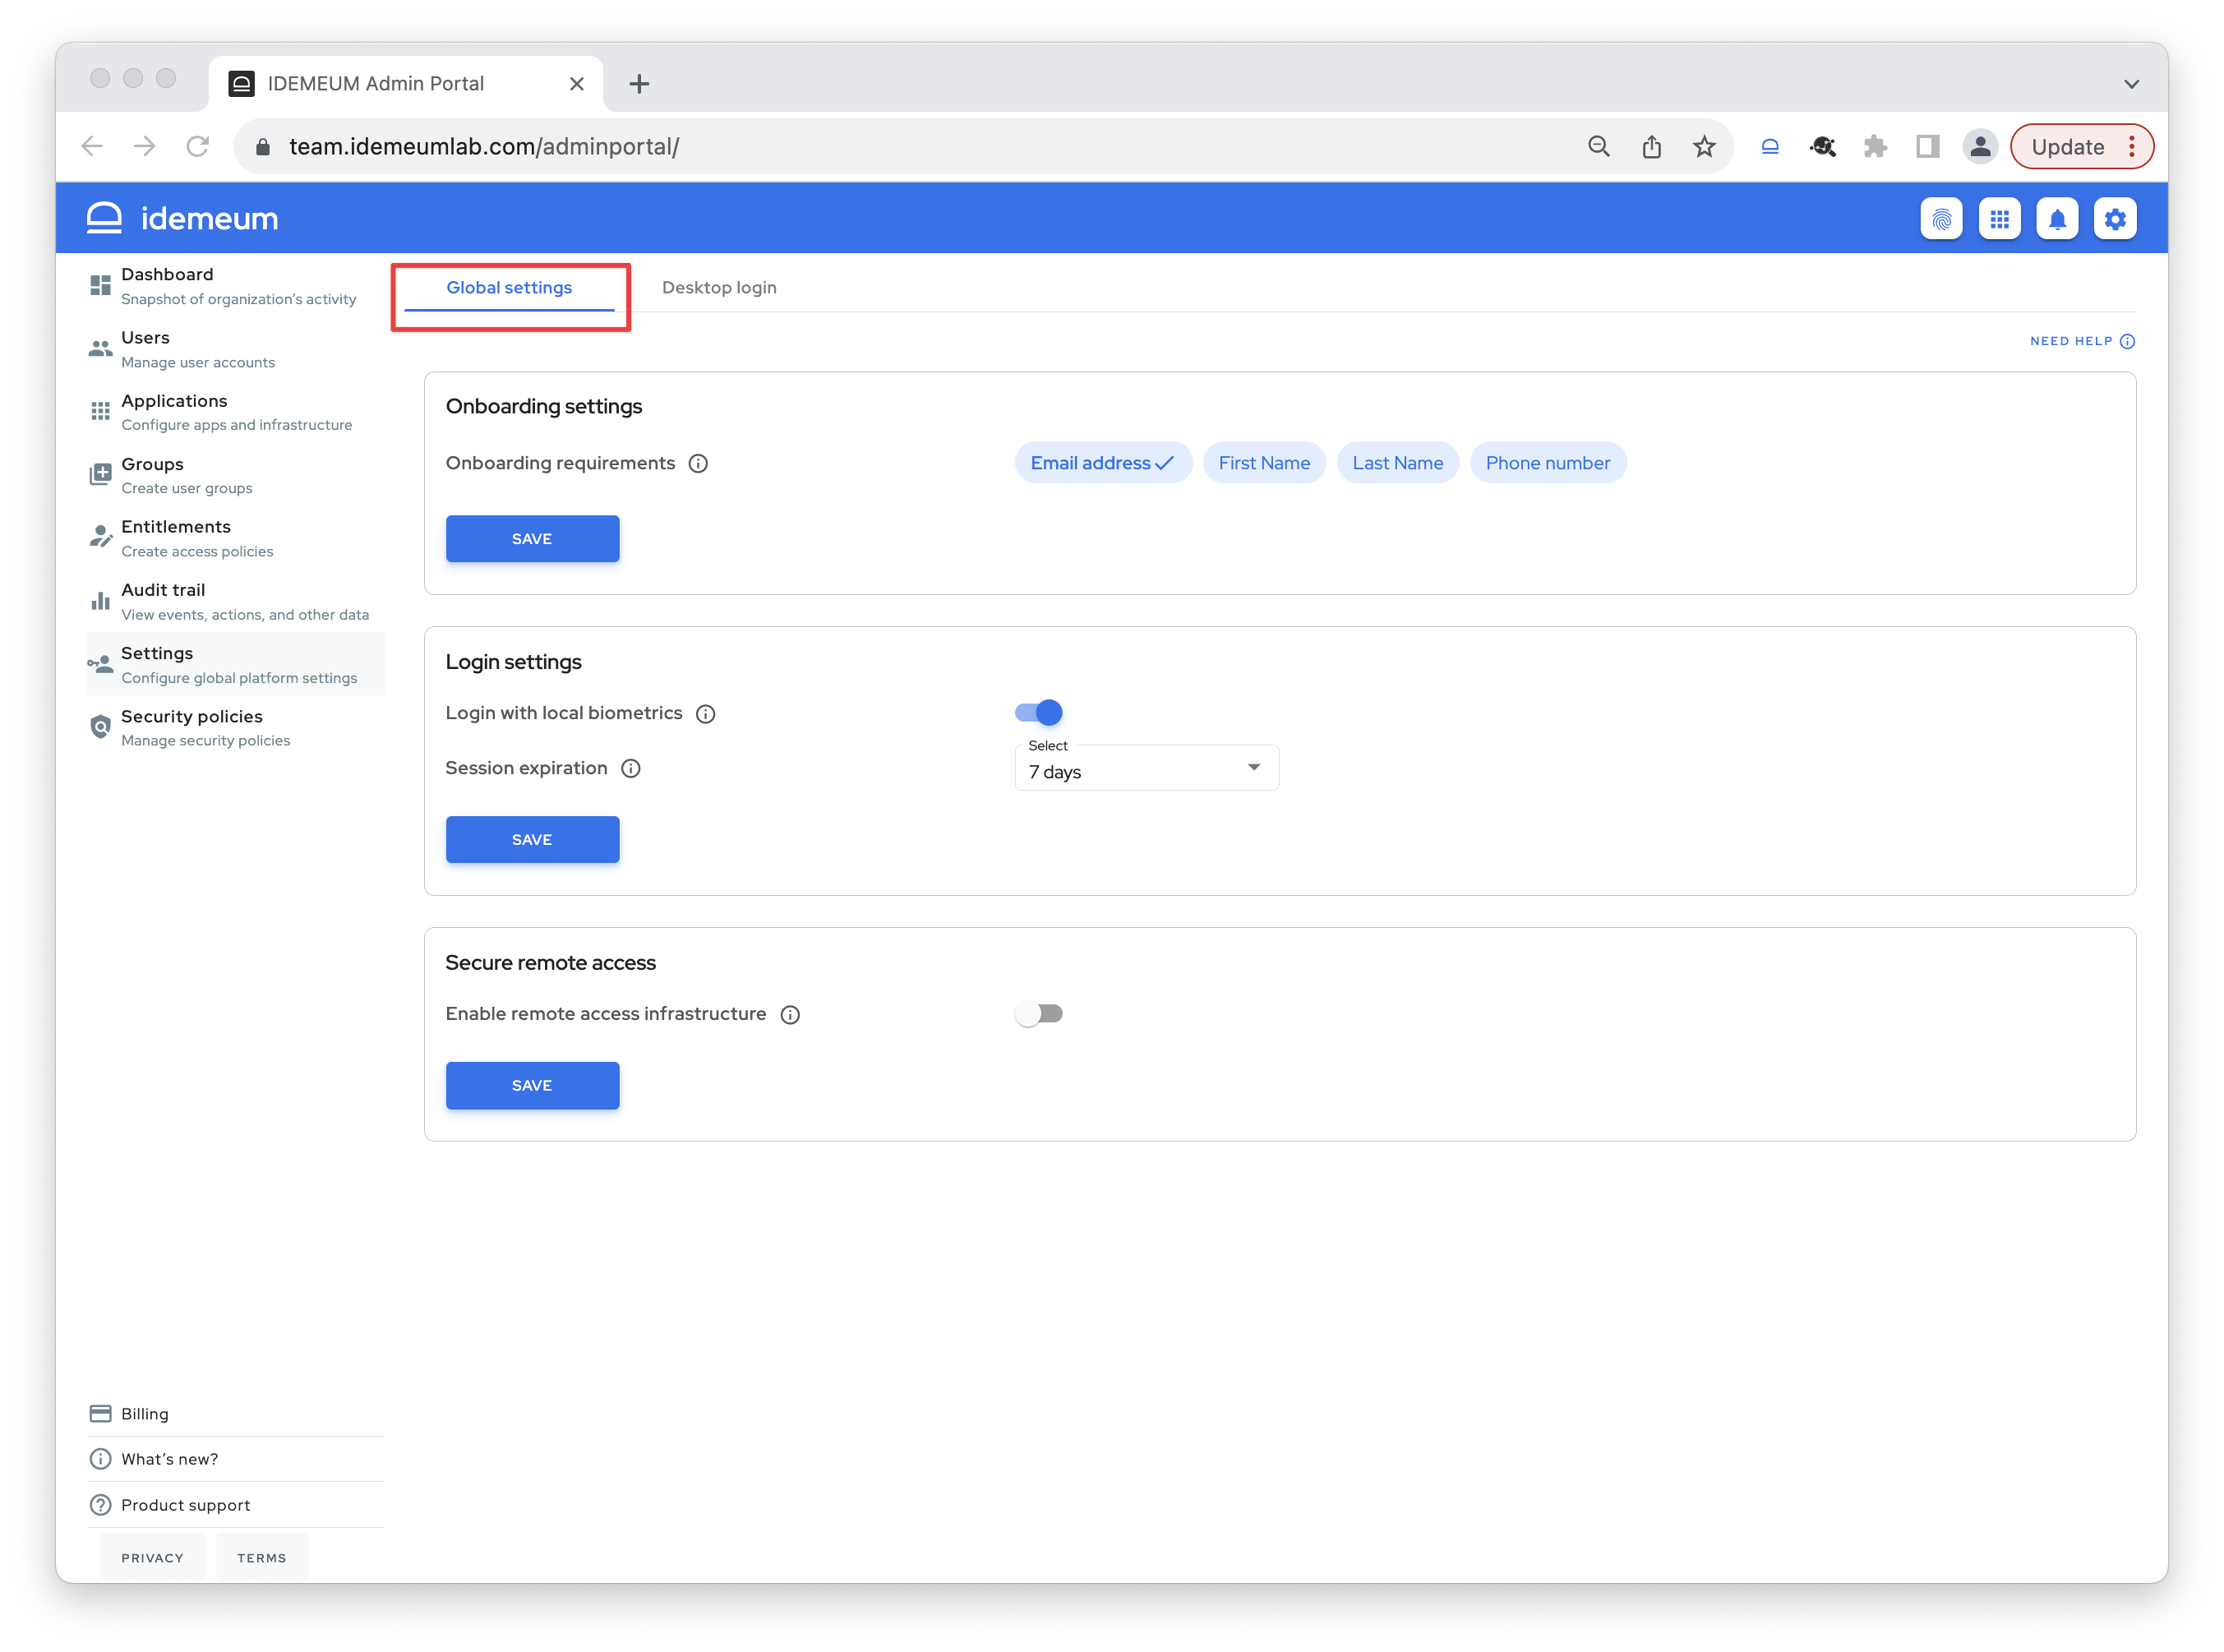The height and width of the screenshot is (1652, 2224).
Task: Click the browser share icon
Action: (1651, 147)
